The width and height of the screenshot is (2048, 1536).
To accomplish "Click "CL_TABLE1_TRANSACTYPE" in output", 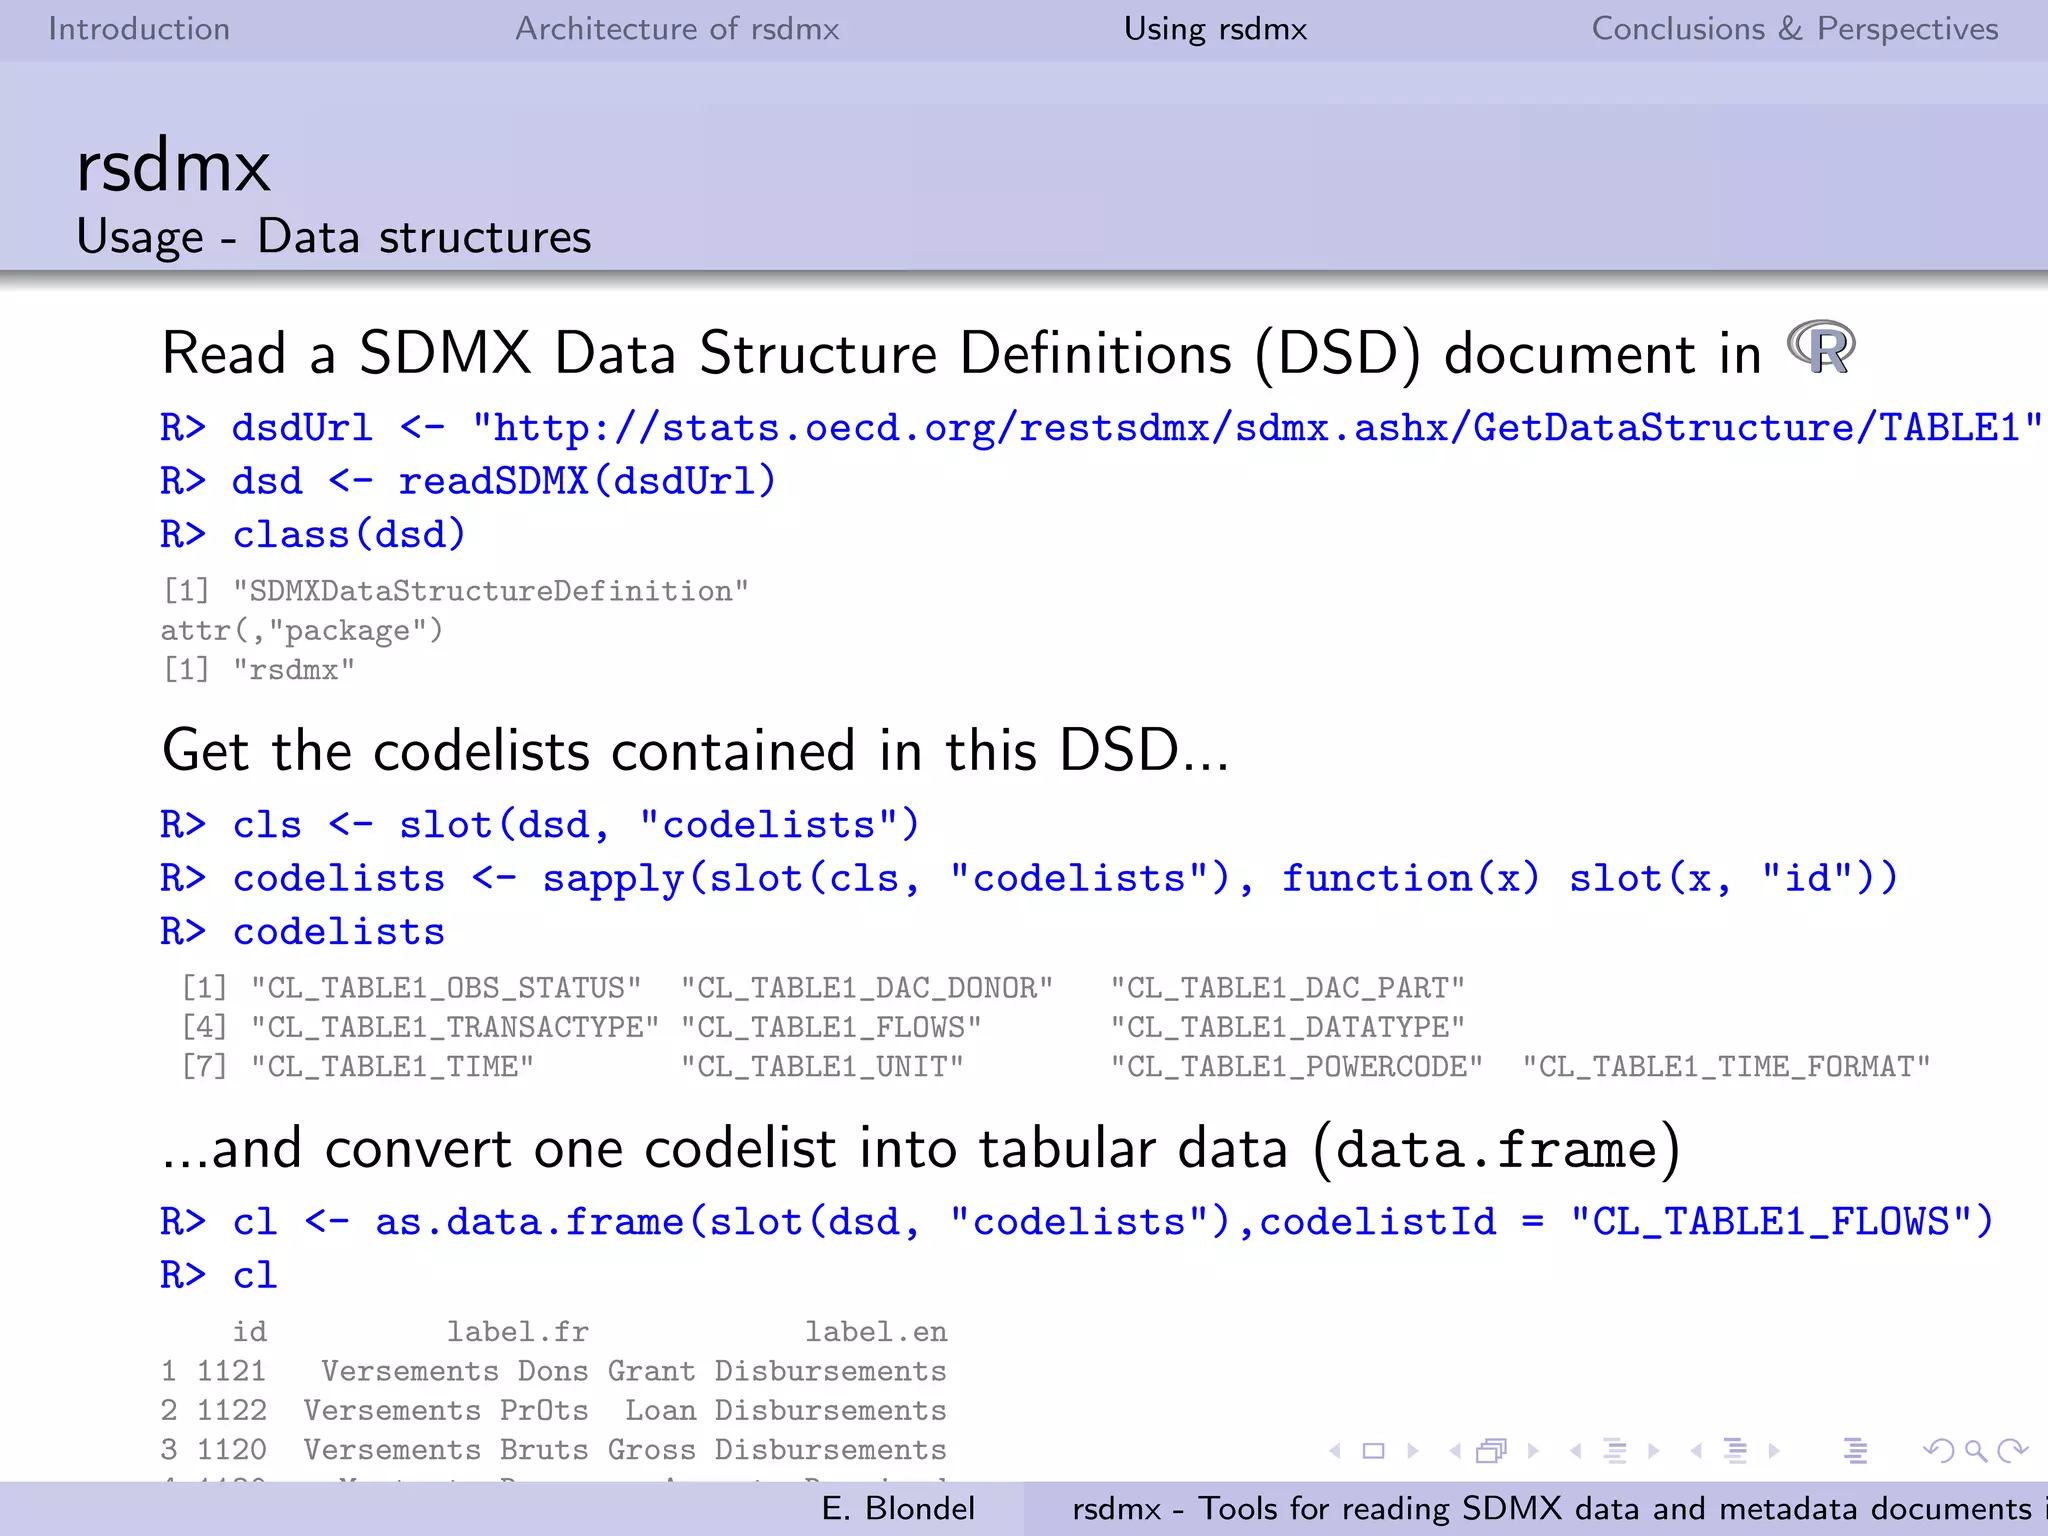I will coord(455,1027).
